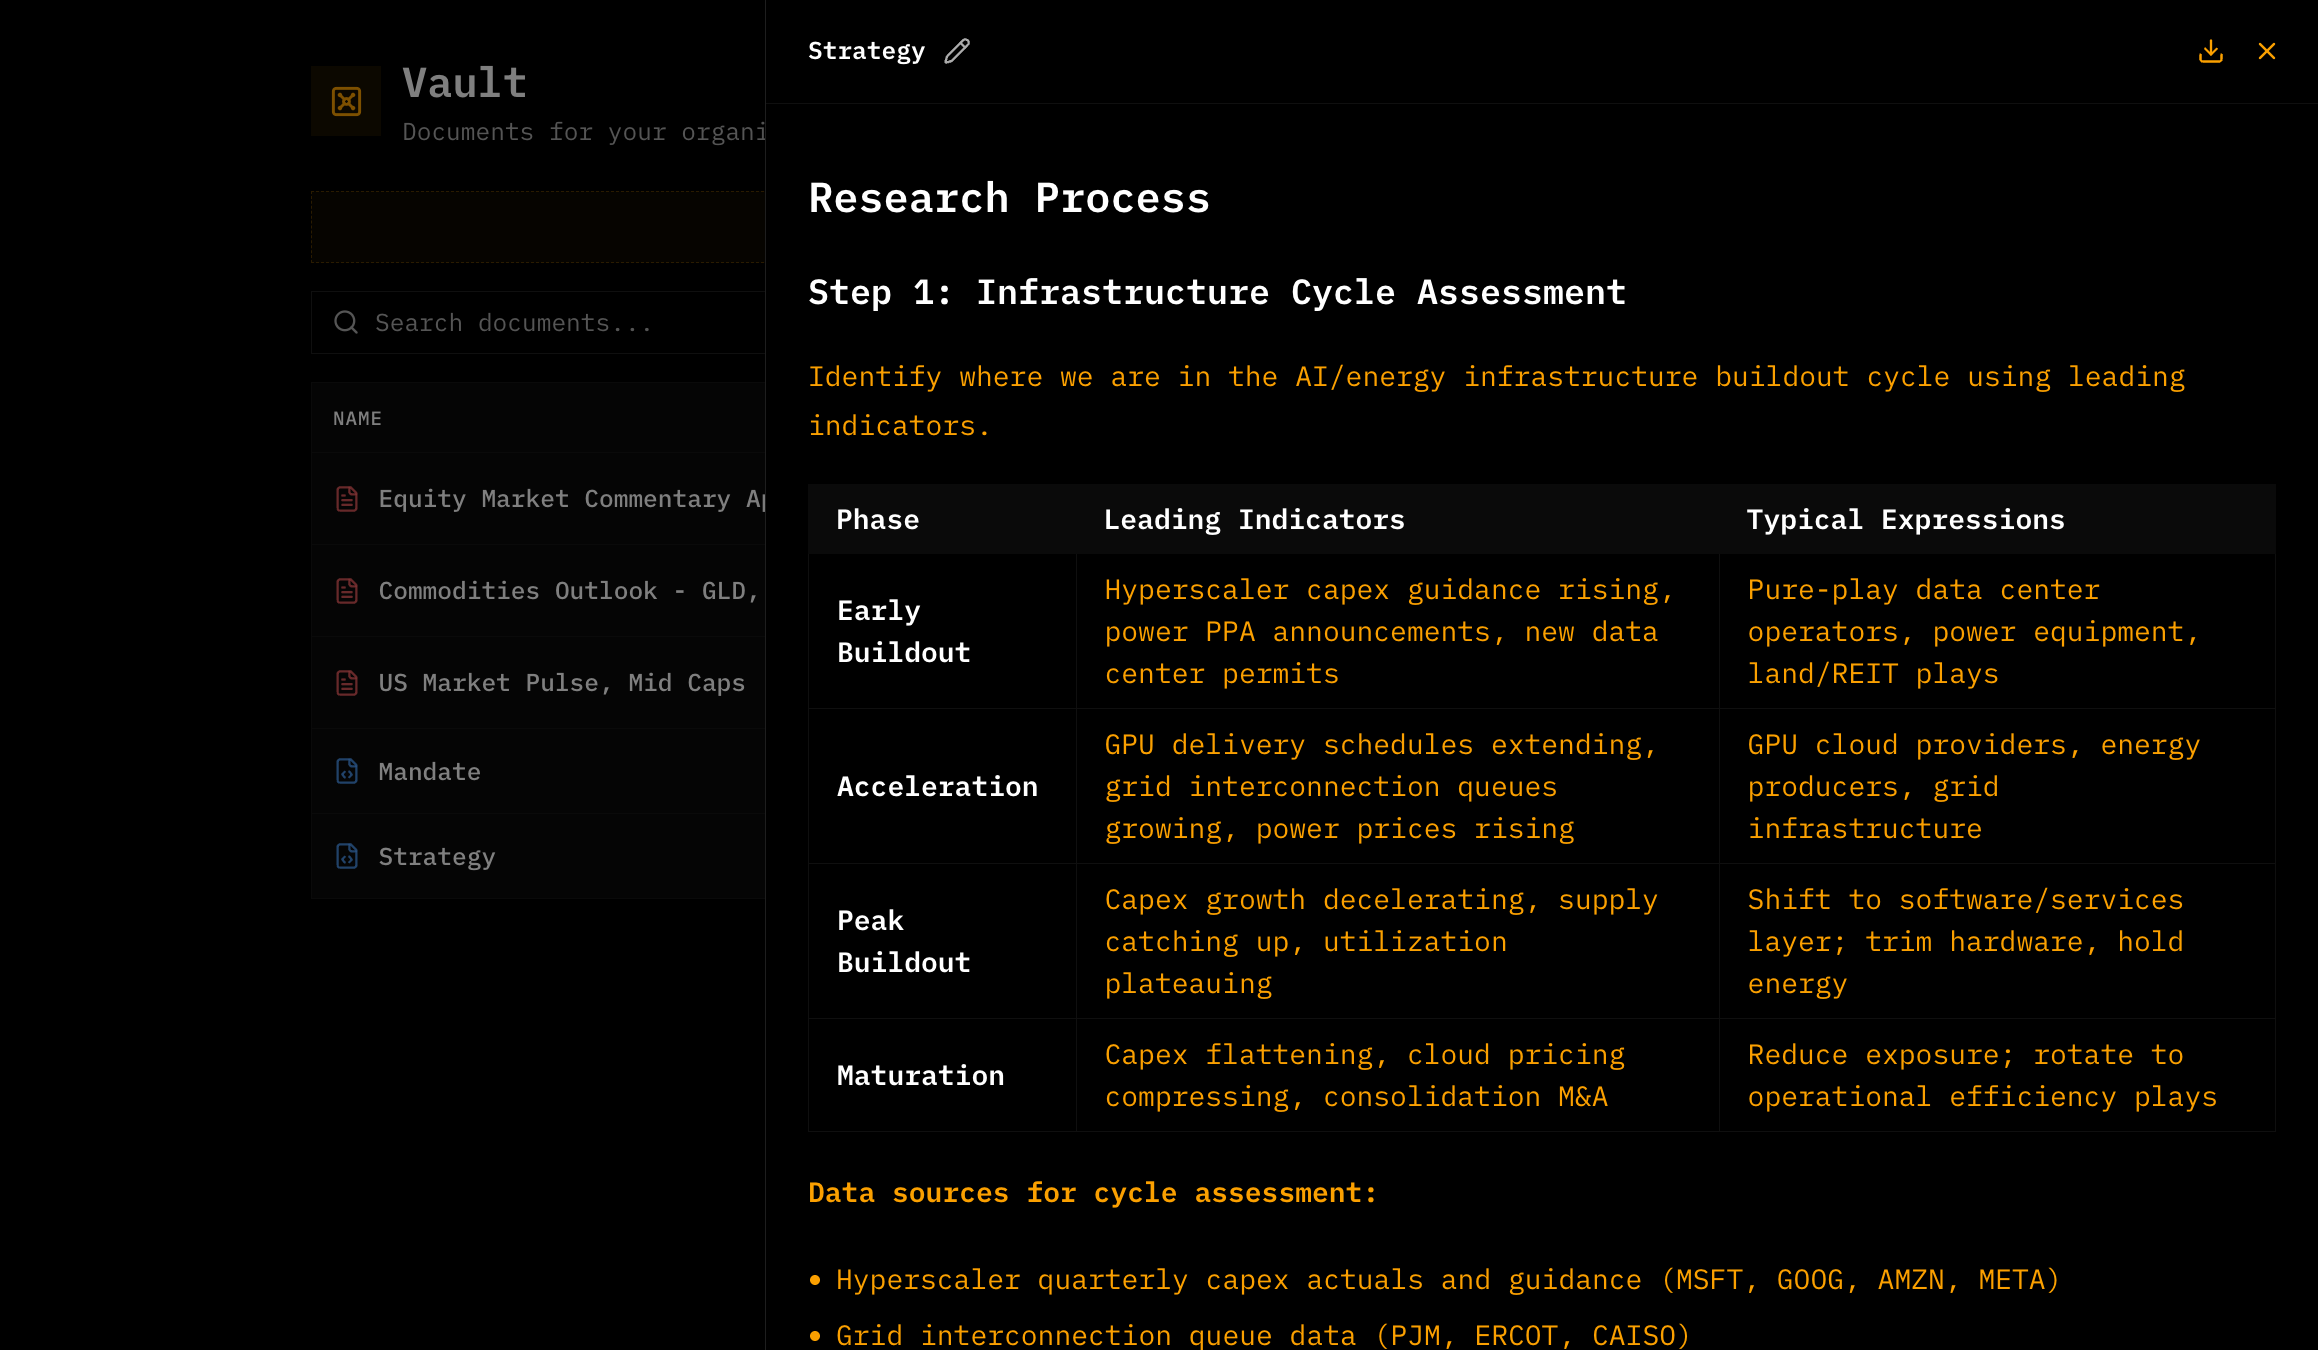Close the Strategy document viewer
The image size is (2318, 1350).
coord(2266,50)
